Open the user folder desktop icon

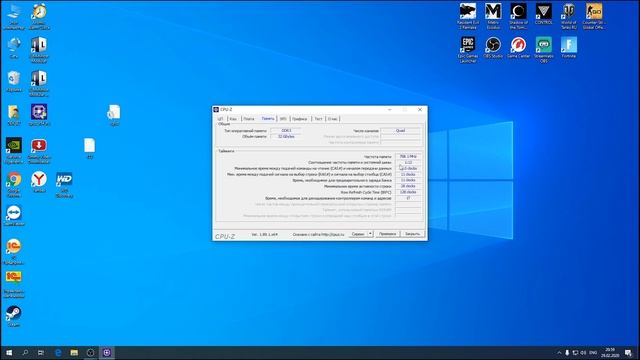[14, 115]
